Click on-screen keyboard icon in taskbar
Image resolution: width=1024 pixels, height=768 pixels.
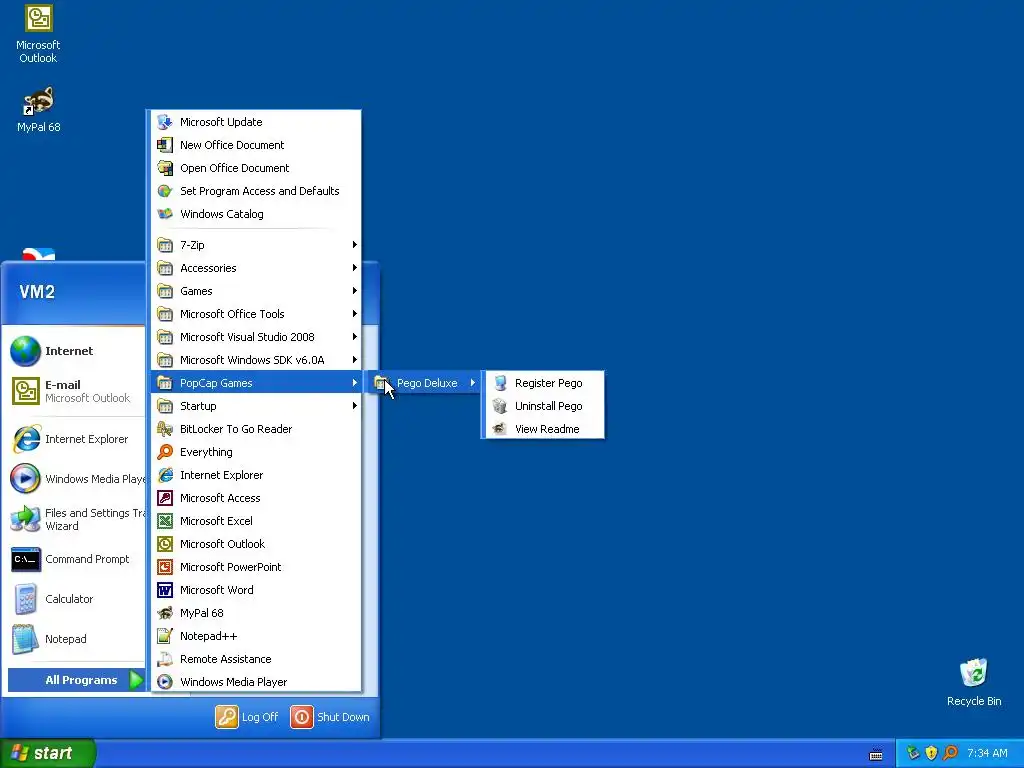tap(876, 755)
